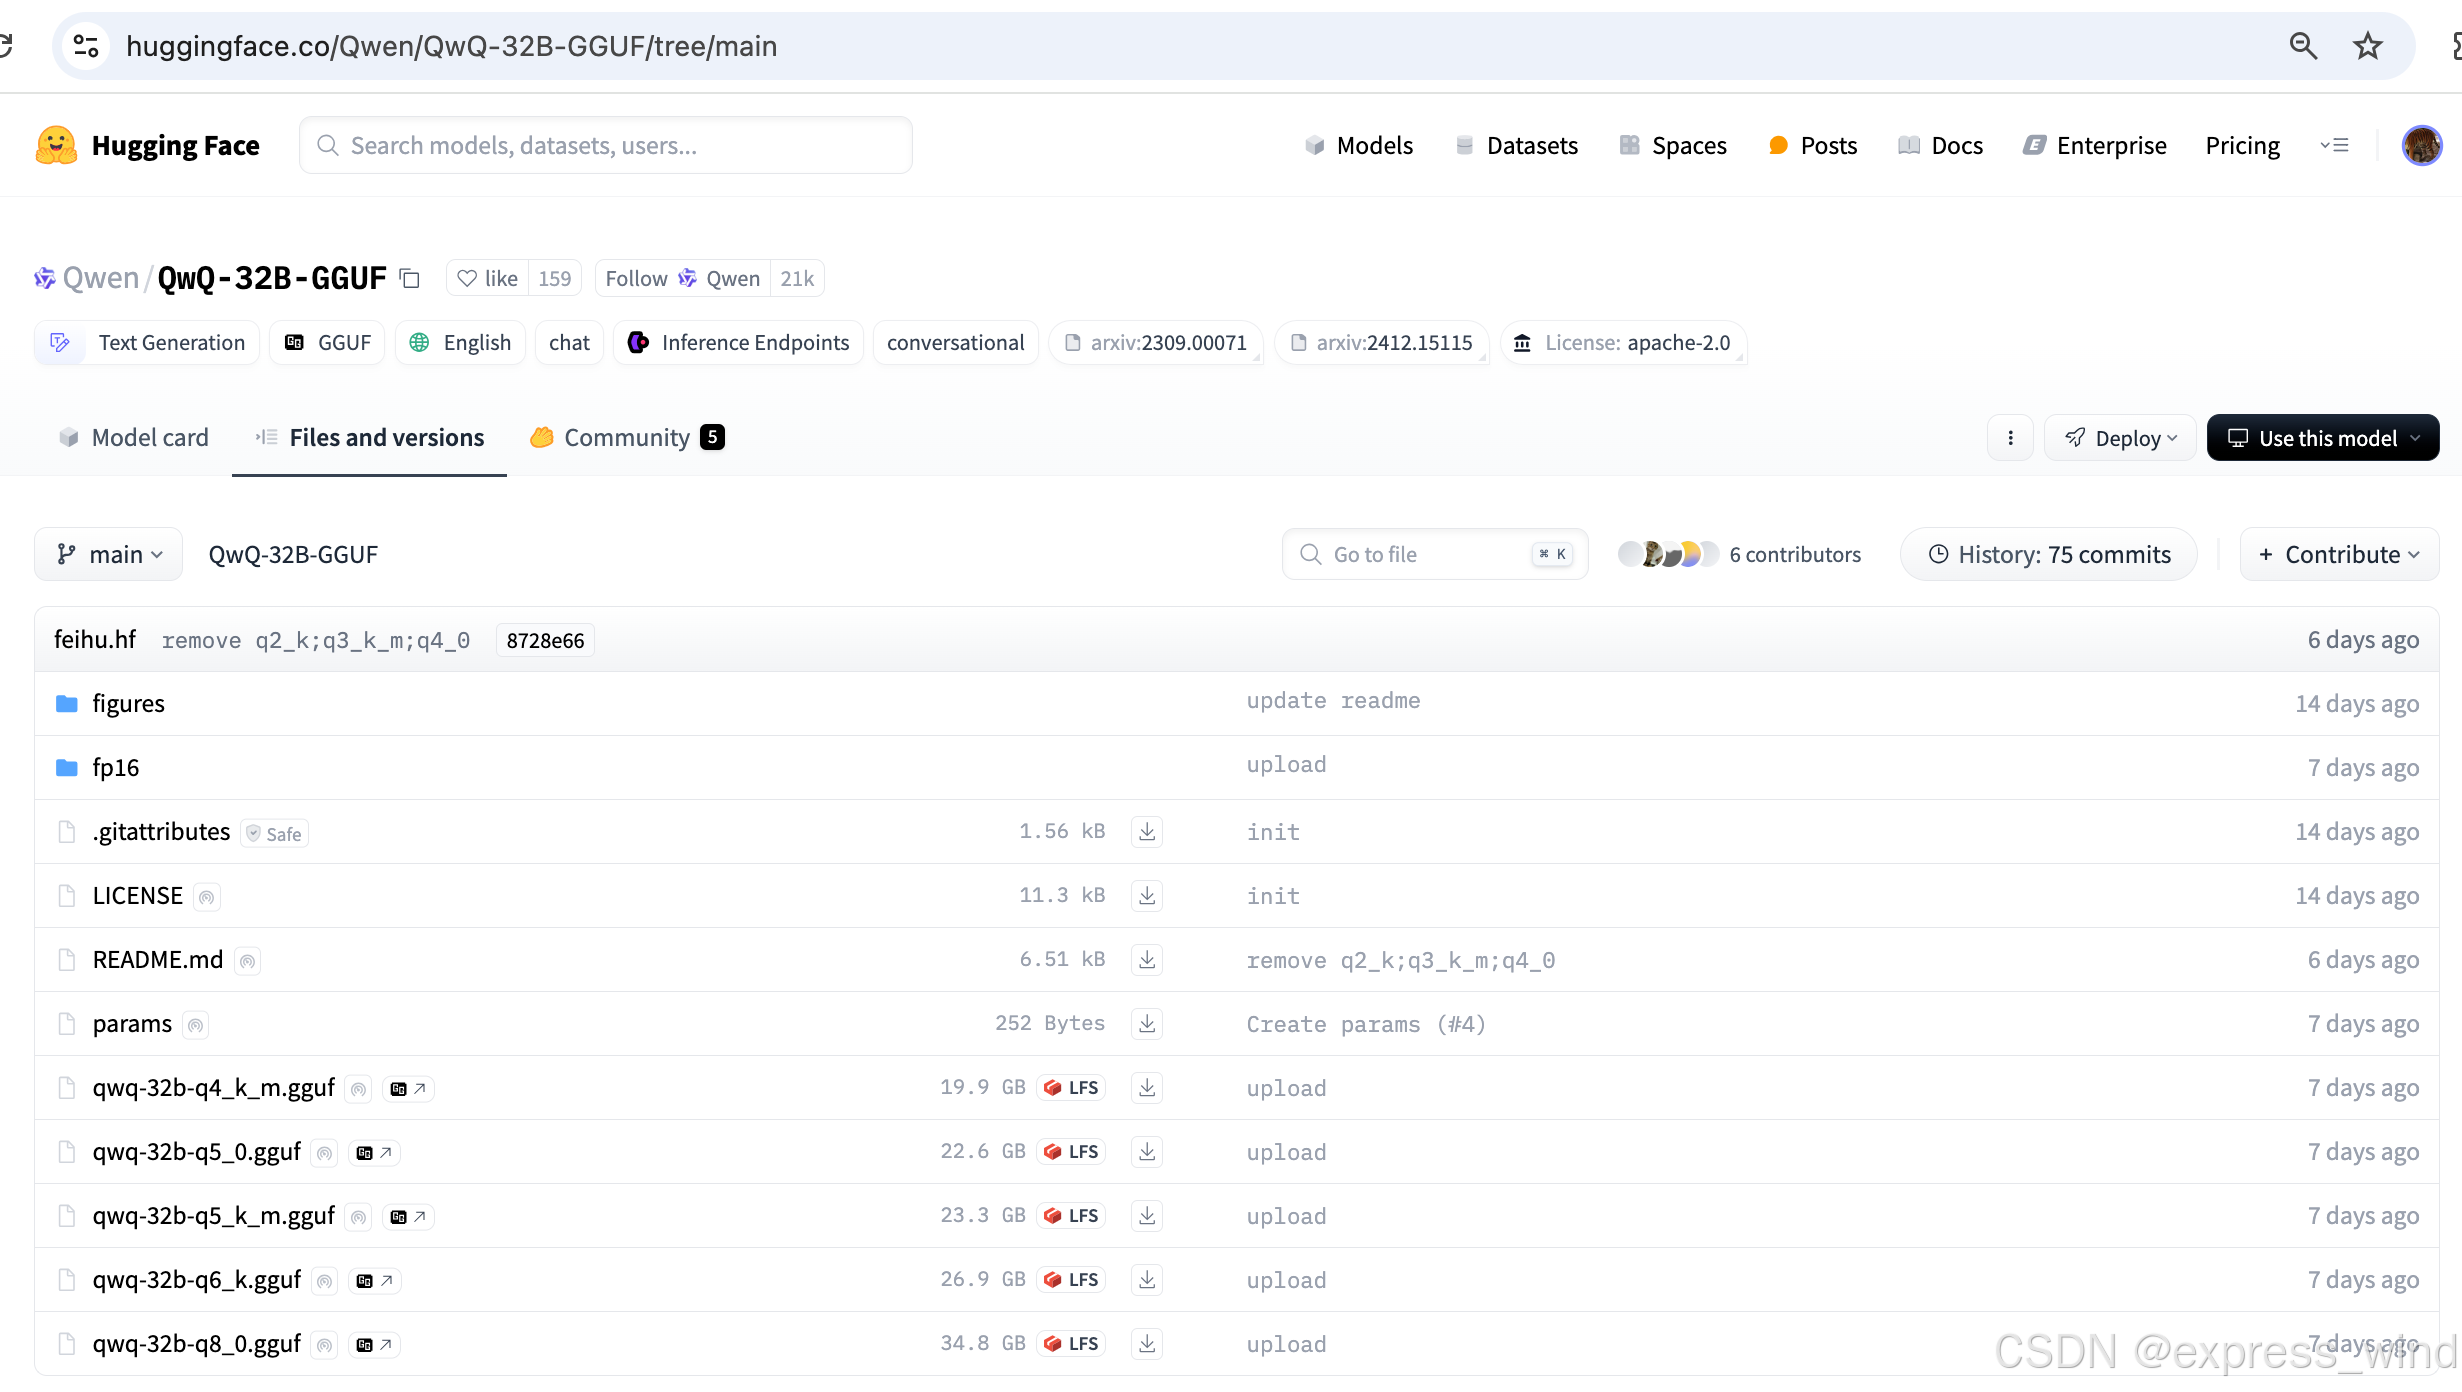
Task: Open the Contribute dropdown
Action: click(x=2339, y=554)
